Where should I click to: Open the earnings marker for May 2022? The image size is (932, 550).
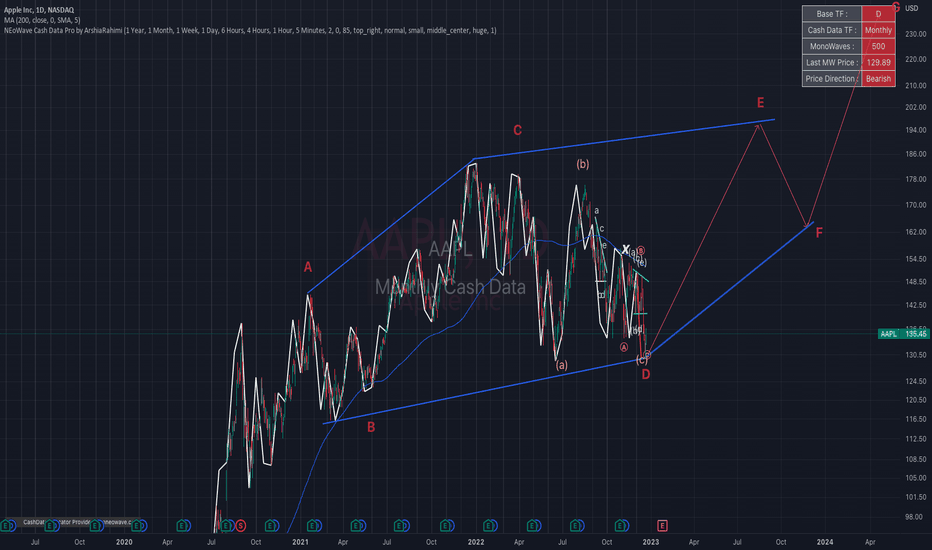coord(533,526)
